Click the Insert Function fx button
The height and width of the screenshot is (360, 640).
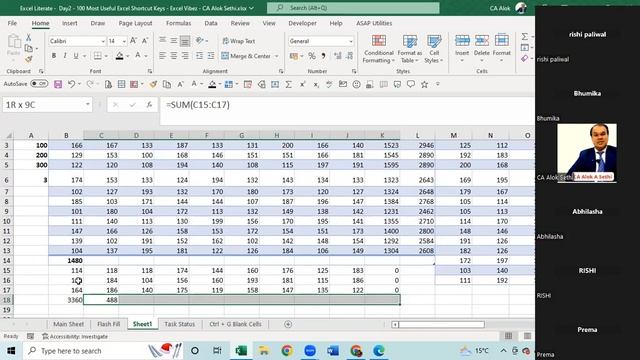[149, 105]
